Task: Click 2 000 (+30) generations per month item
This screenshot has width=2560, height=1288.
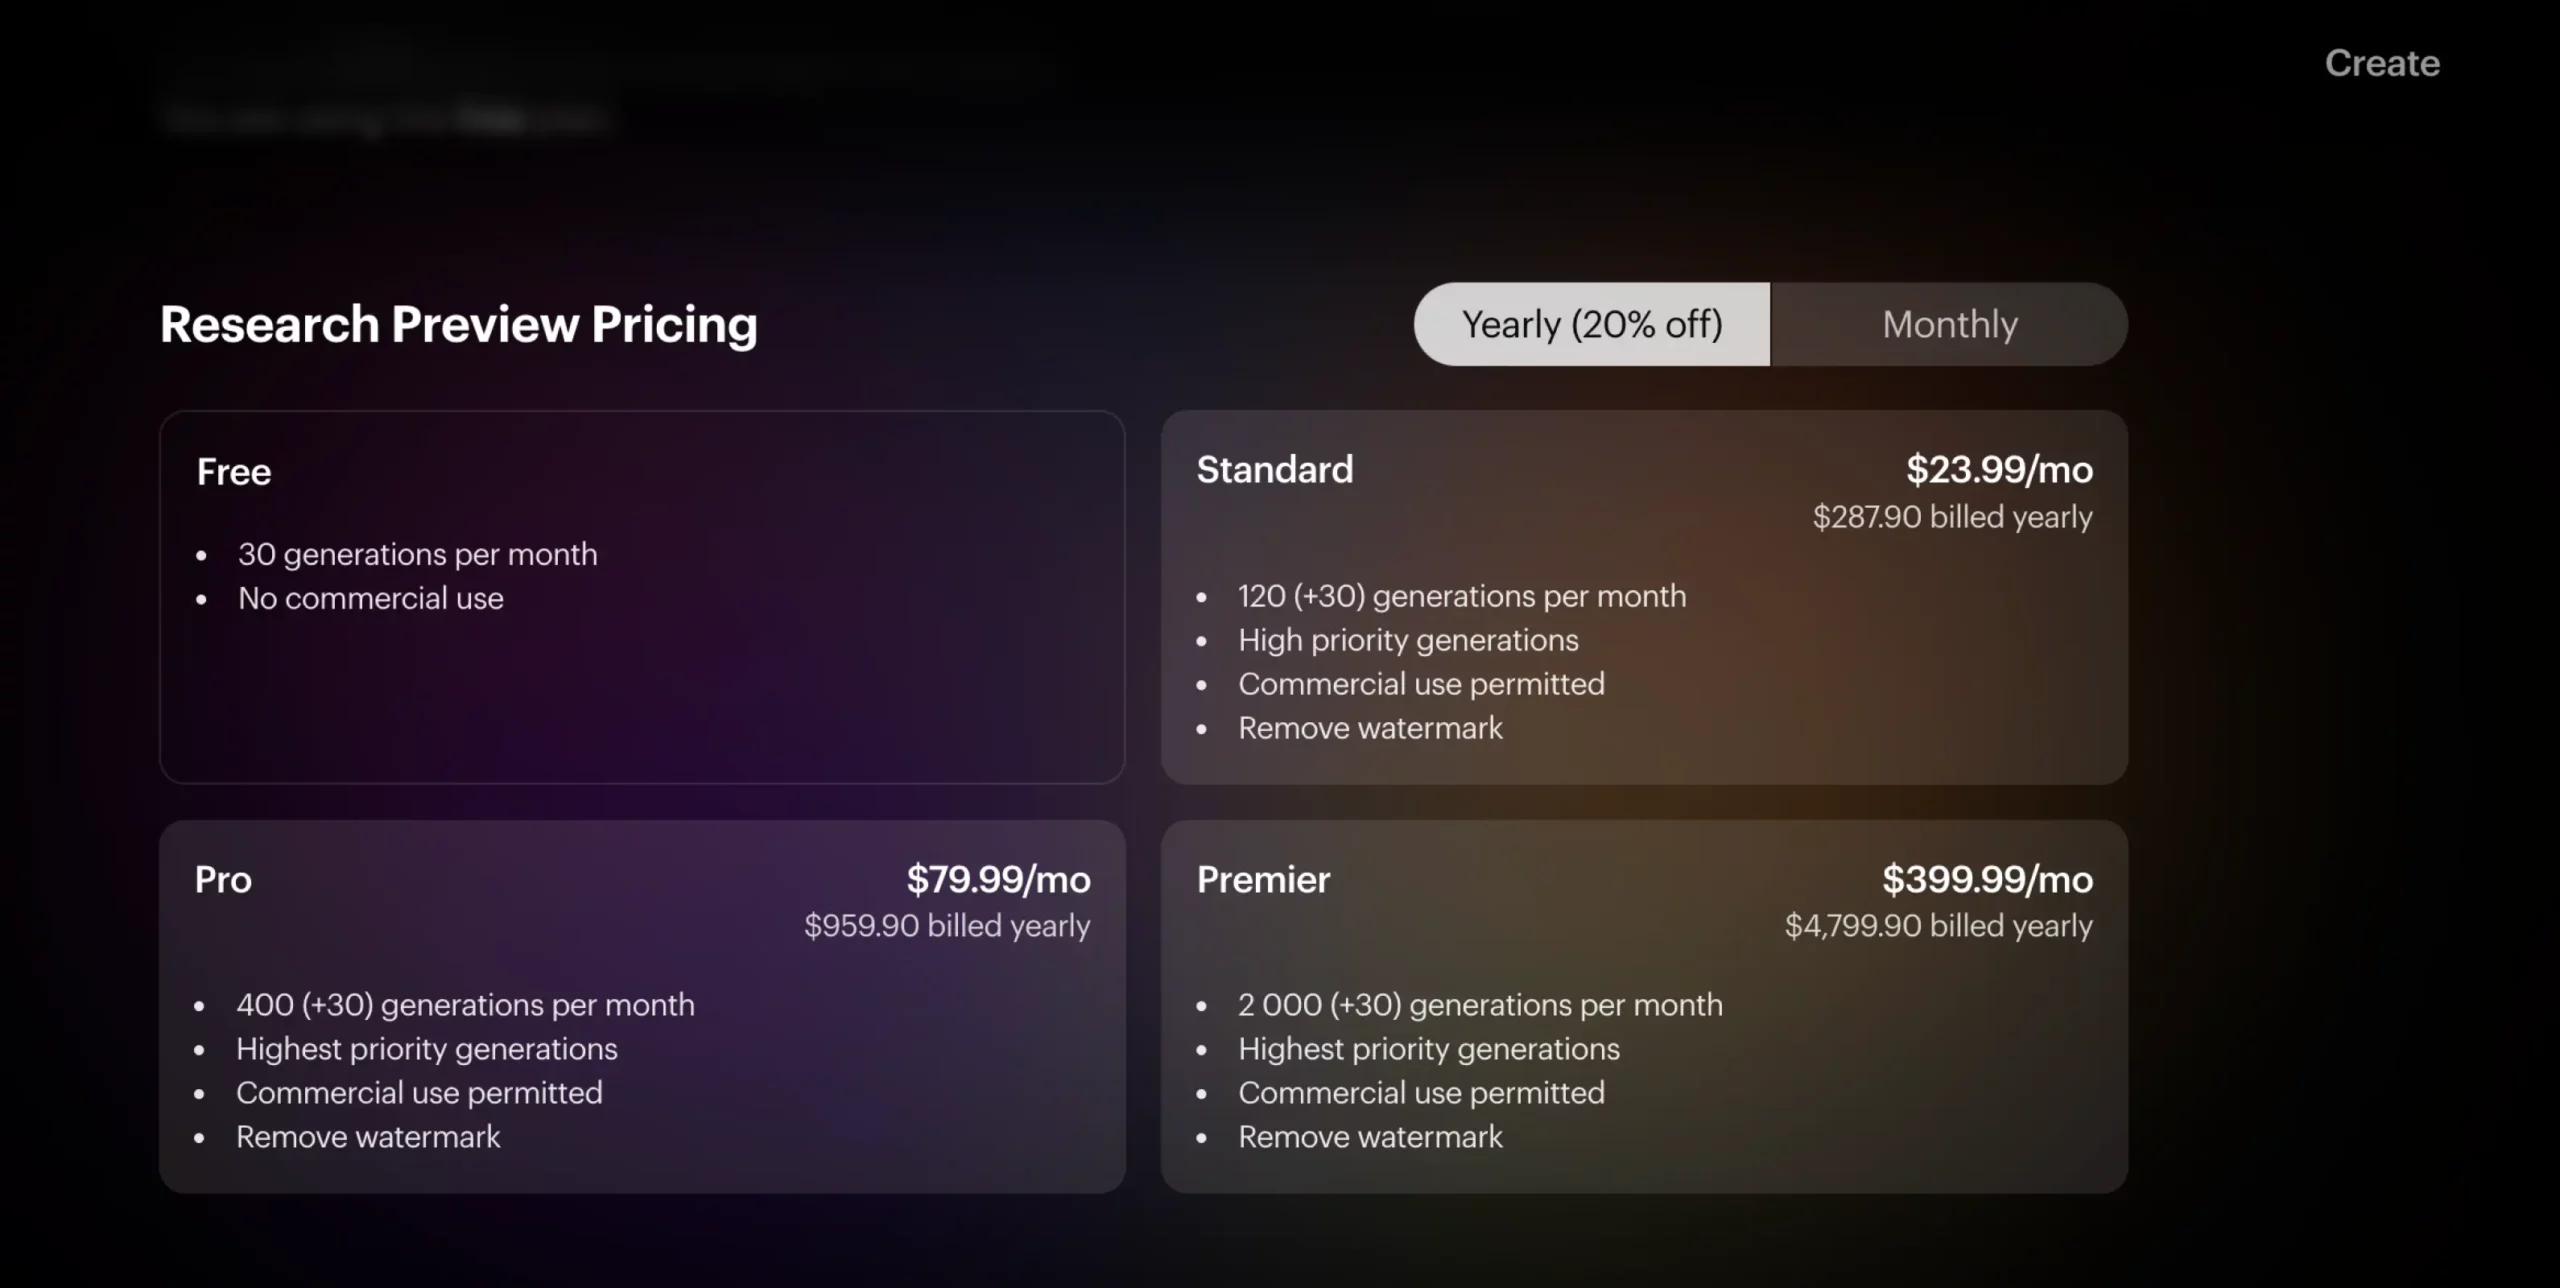Action: pyautogui.click(x=1480, y=1004)
